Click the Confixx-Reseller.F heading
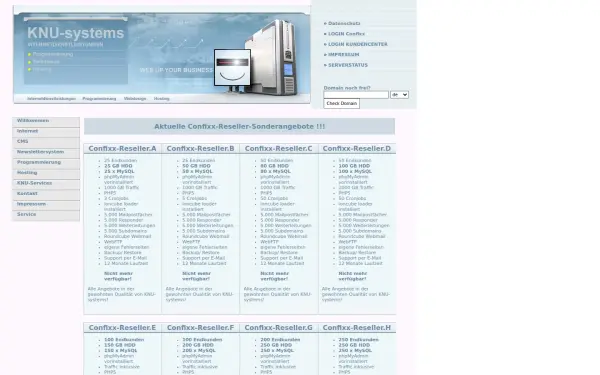Image resolution: width=600 pixels, height=375 pixels. pos(201,328)
